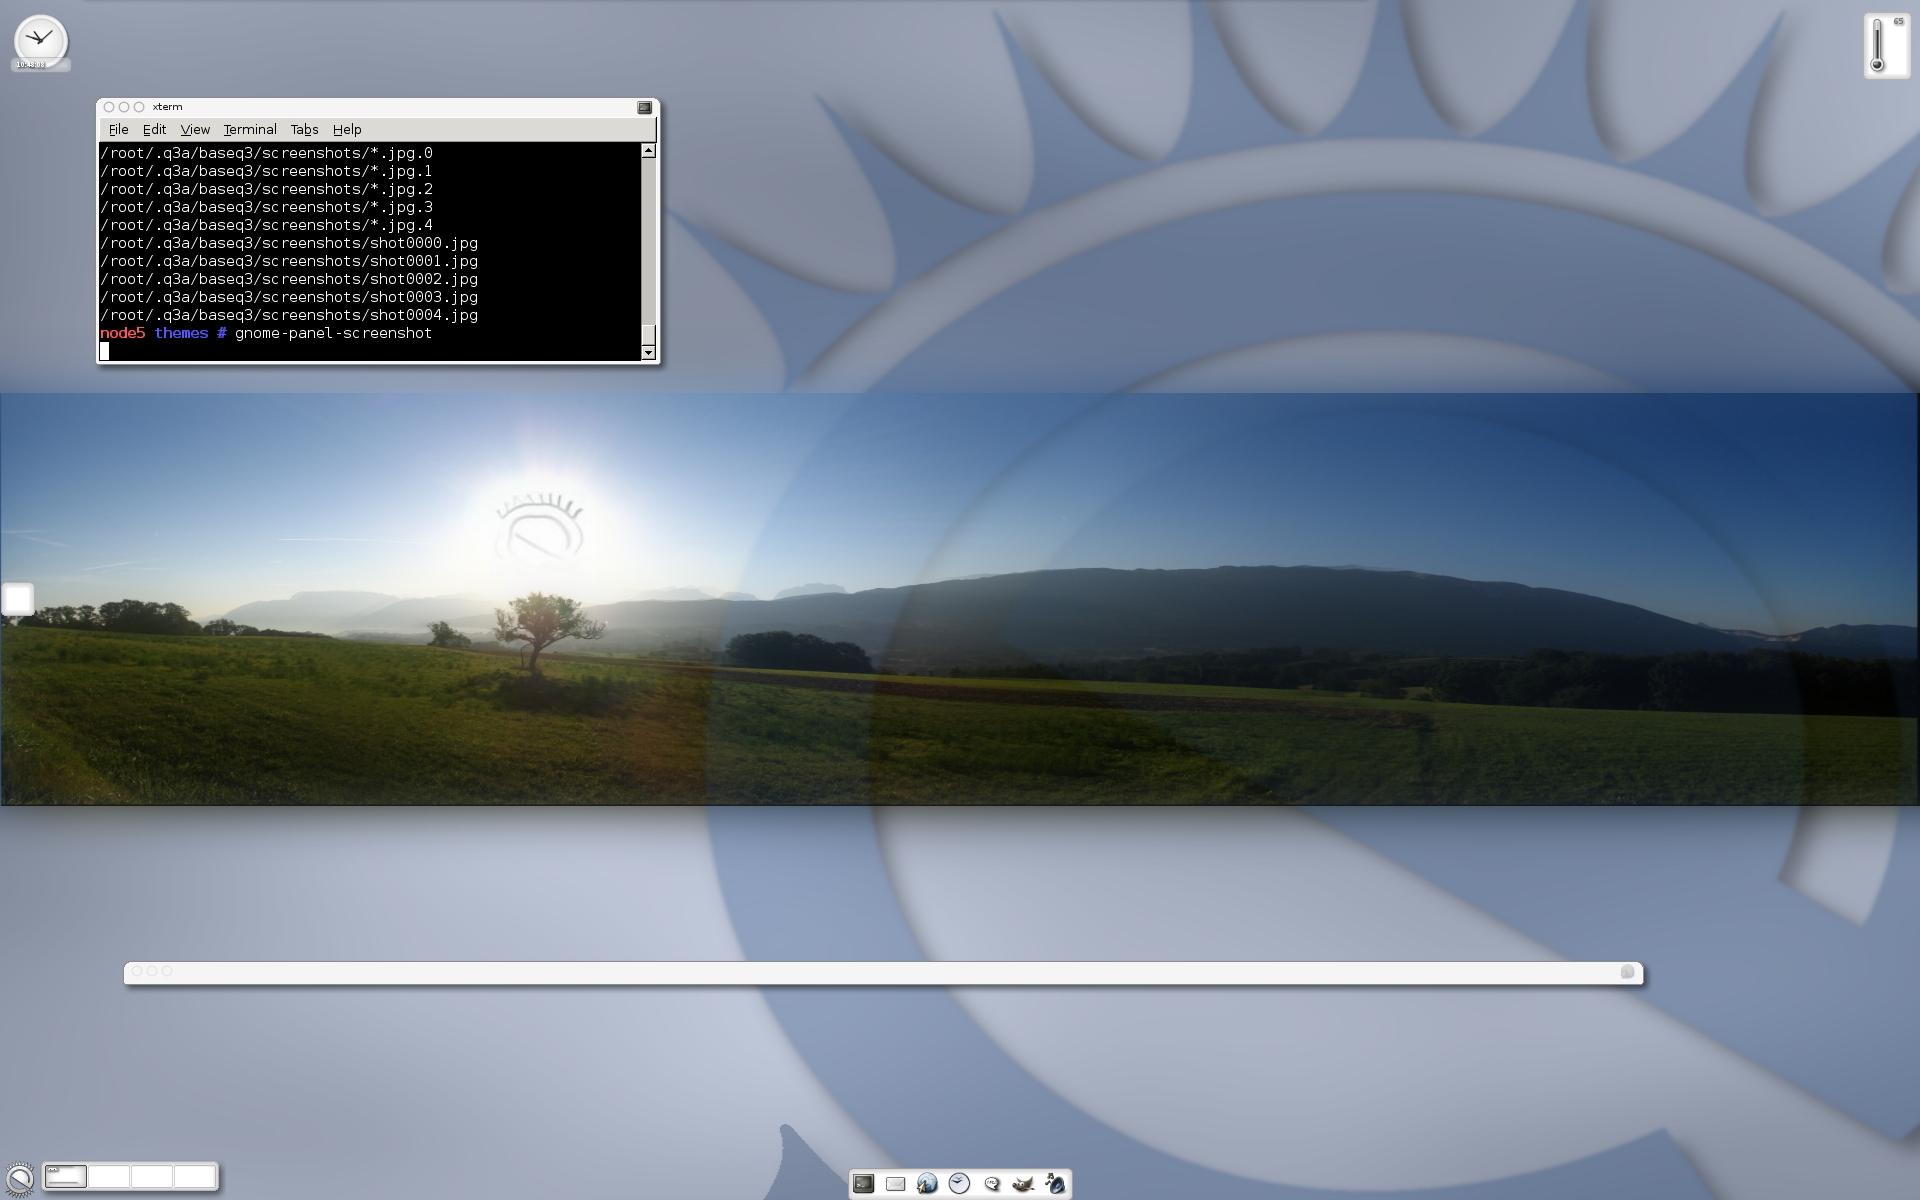1920x1200 pixels.
Task: Open the music speaker launcher
Action: [x=1055, y=1184]
